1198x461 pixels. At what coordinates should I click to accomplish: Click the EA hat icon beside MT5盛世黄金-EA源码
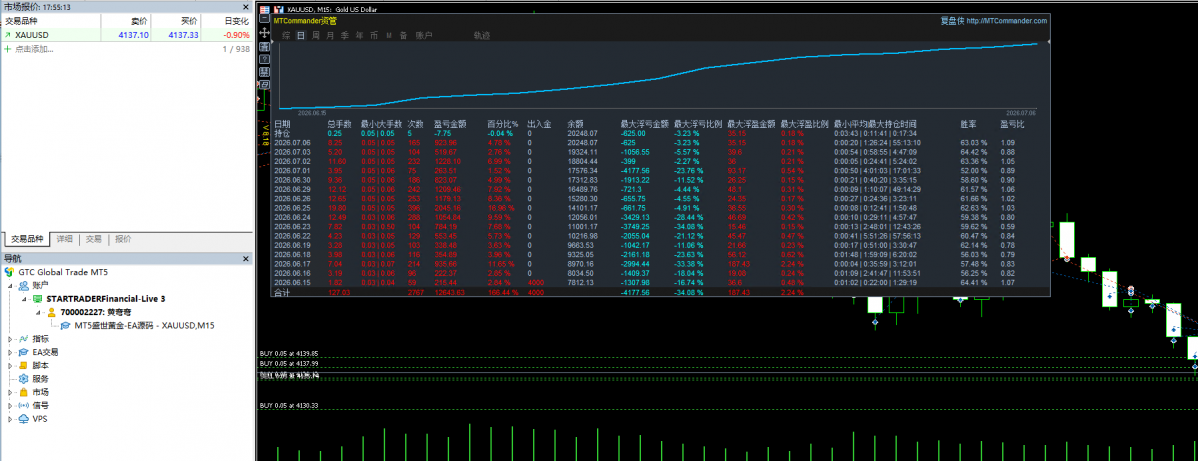coord(66,326)
